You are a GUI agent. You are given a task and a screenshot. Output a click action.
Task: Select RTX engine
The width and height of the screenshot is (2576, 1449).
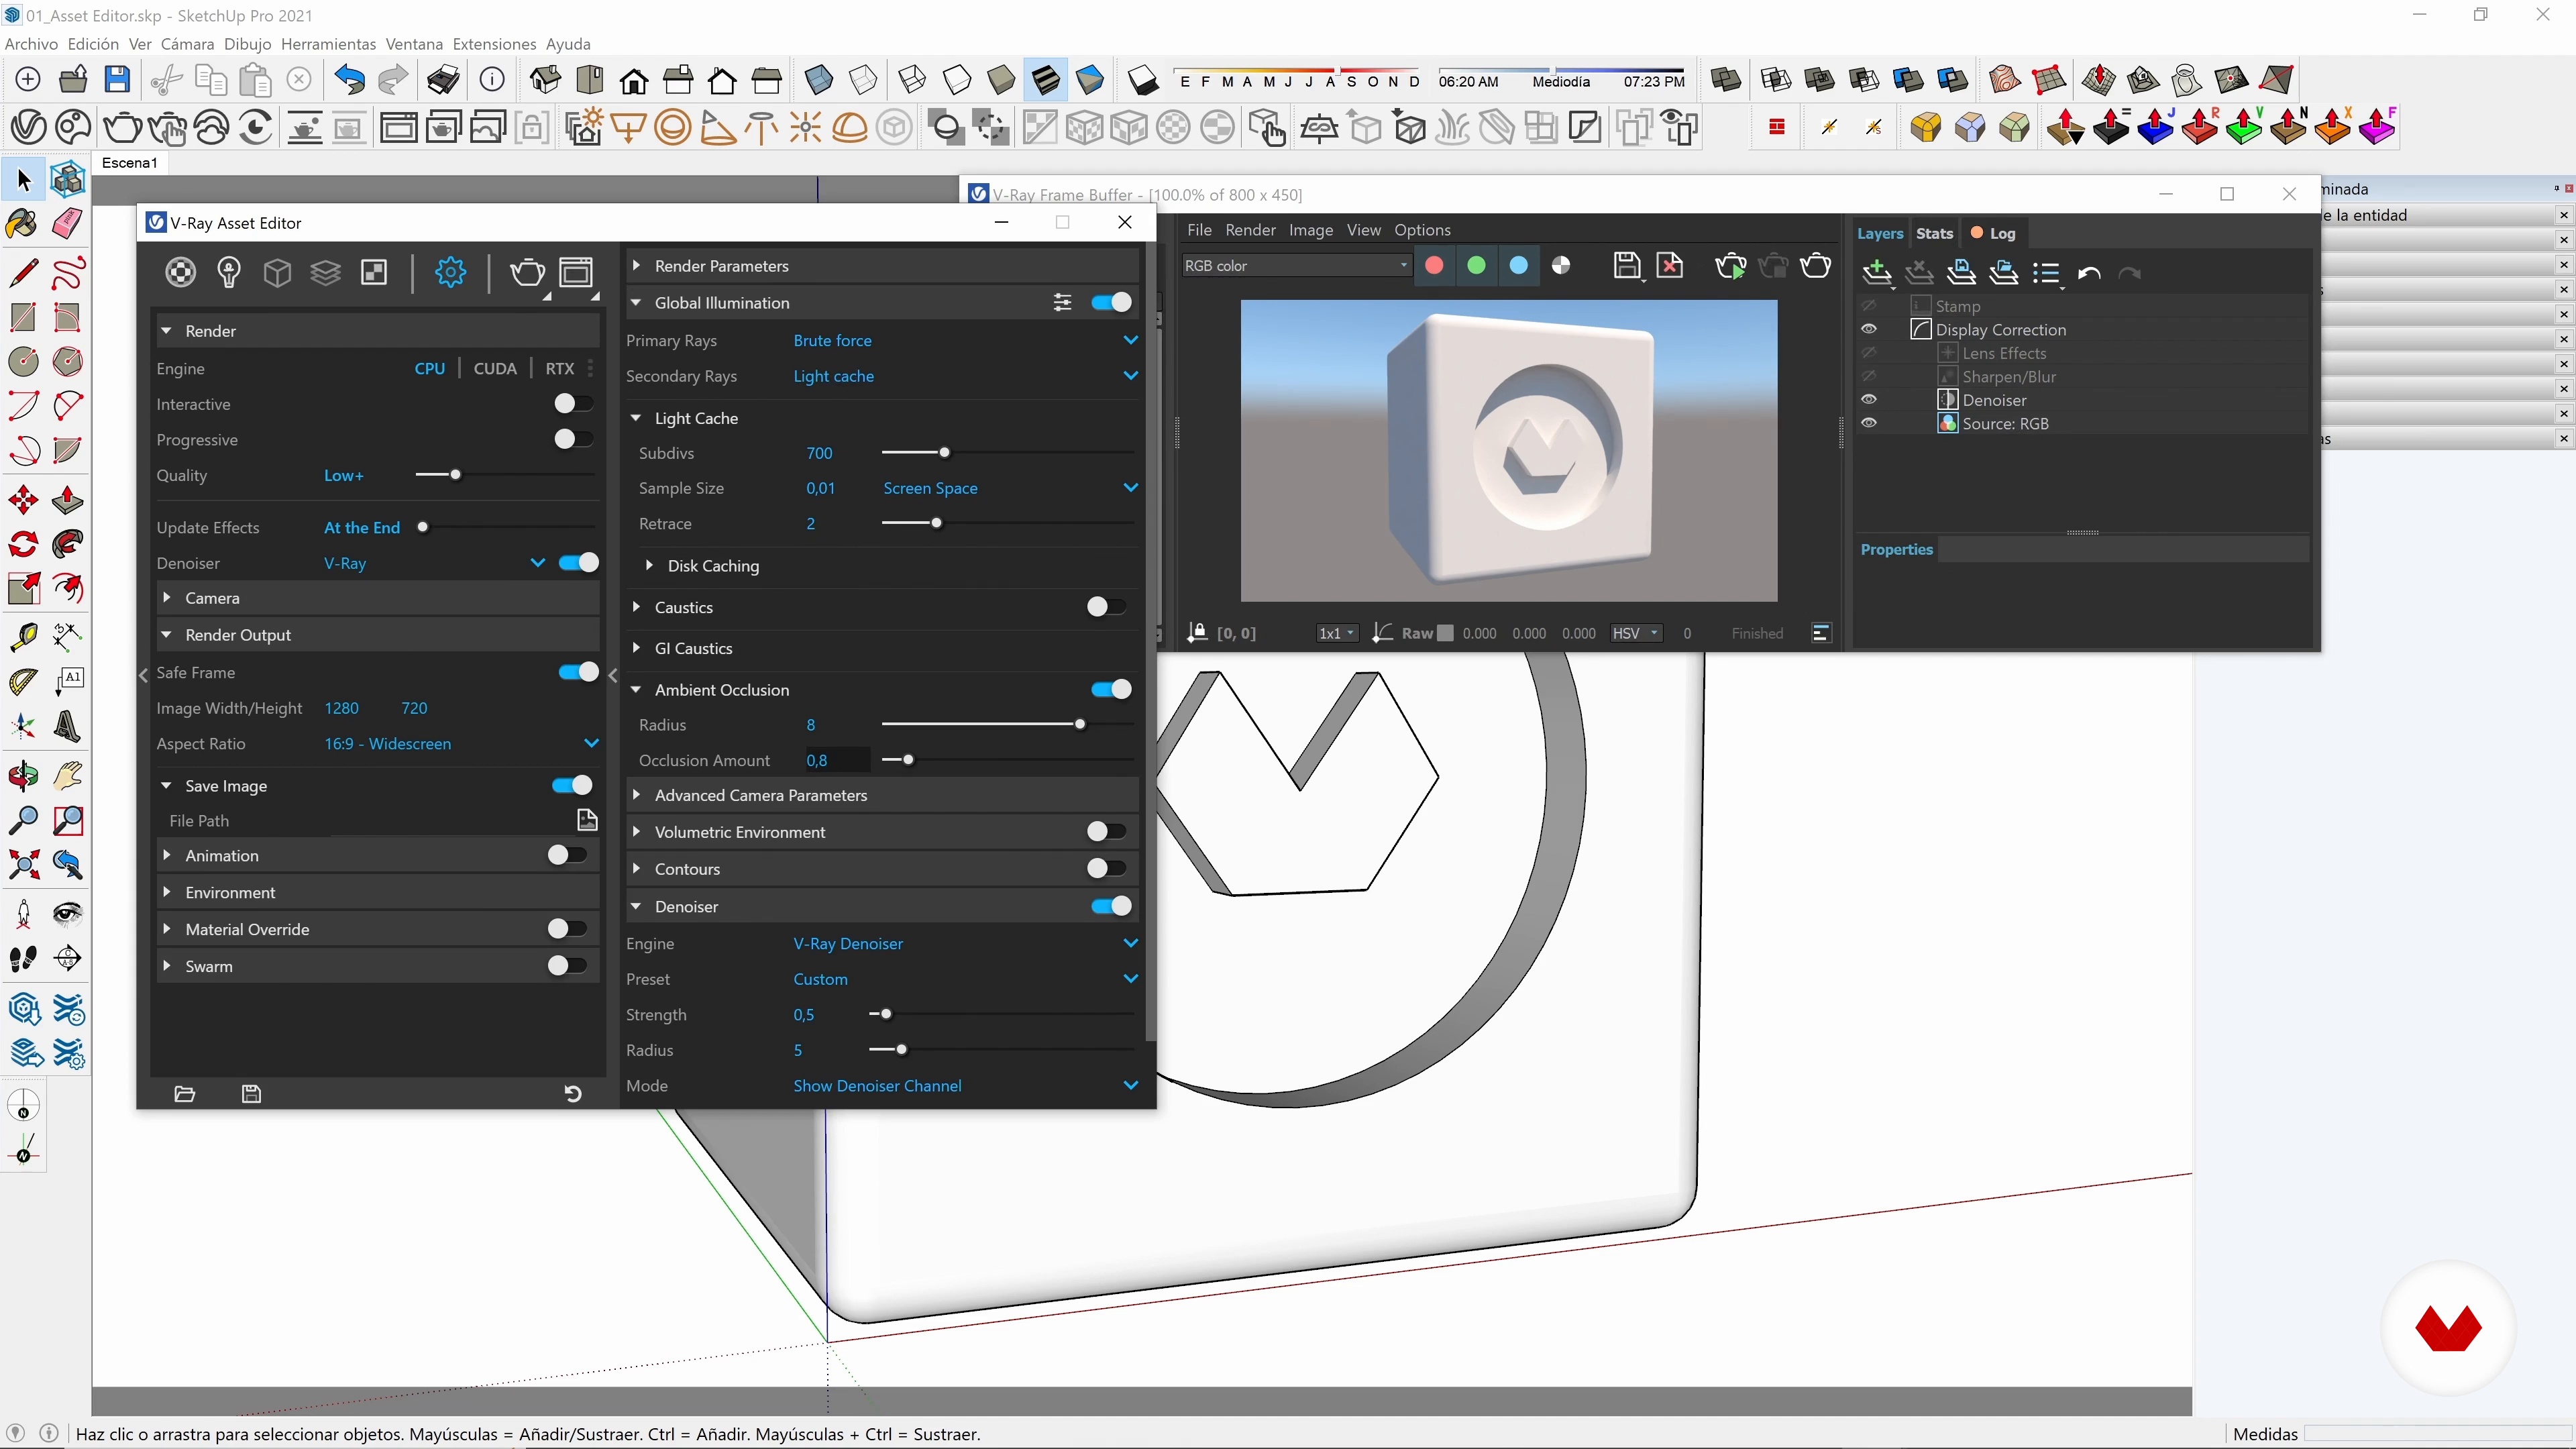click(560, 369)
